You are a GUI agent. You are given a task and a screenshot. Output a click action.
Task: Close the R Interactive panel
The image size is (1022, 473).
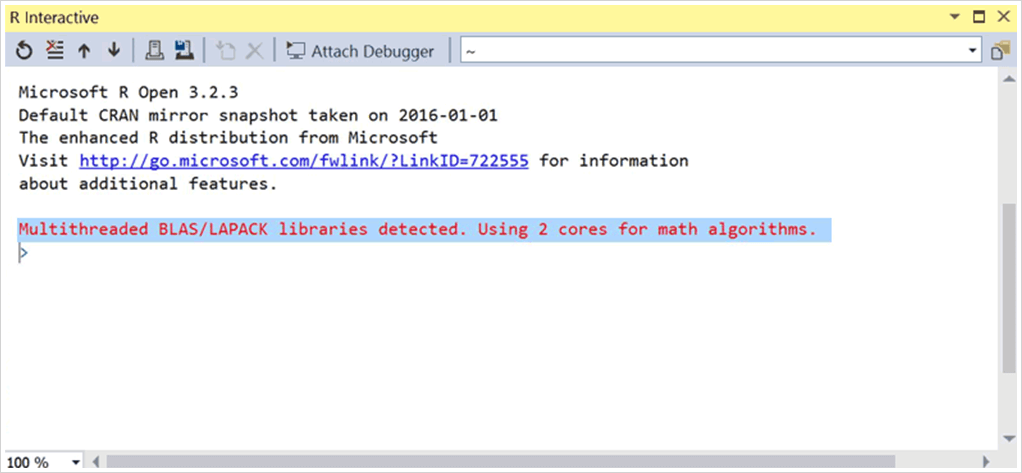click(1002, 17)
